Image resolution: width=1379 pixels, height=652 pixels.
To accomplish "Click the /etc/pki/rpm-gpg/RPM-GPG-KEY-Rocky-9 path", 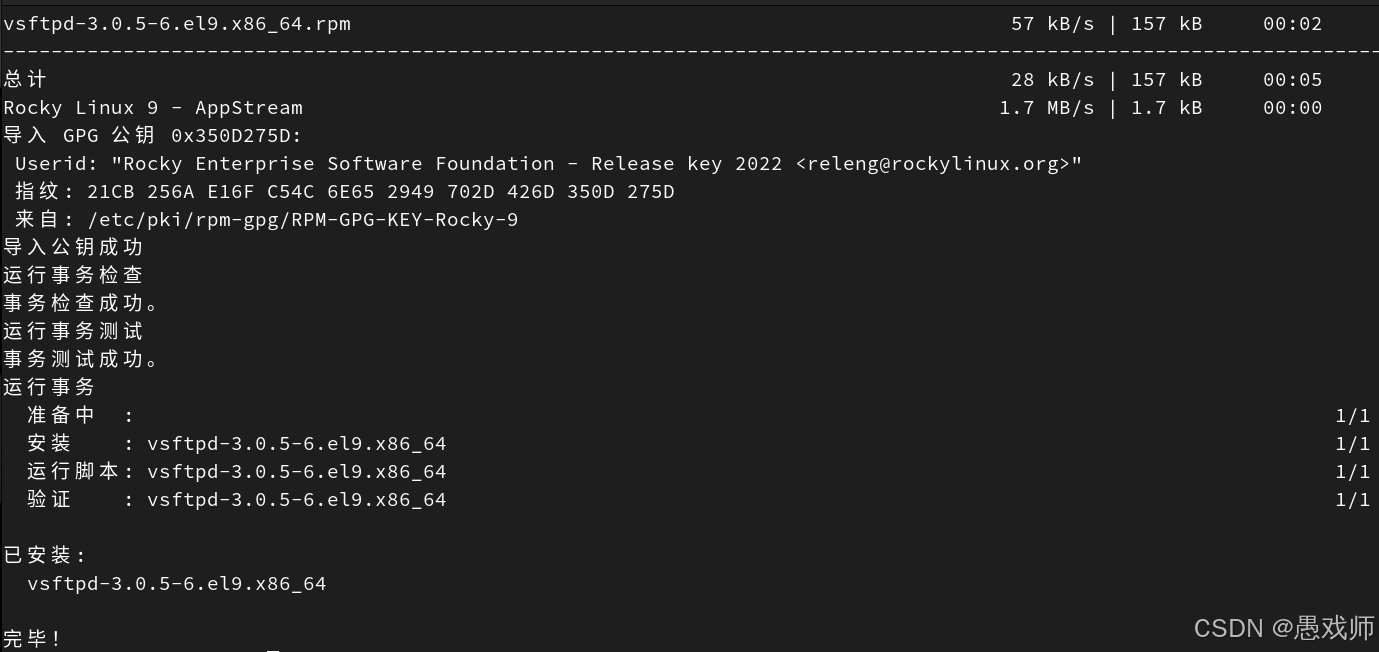I will tap(303, 220).
